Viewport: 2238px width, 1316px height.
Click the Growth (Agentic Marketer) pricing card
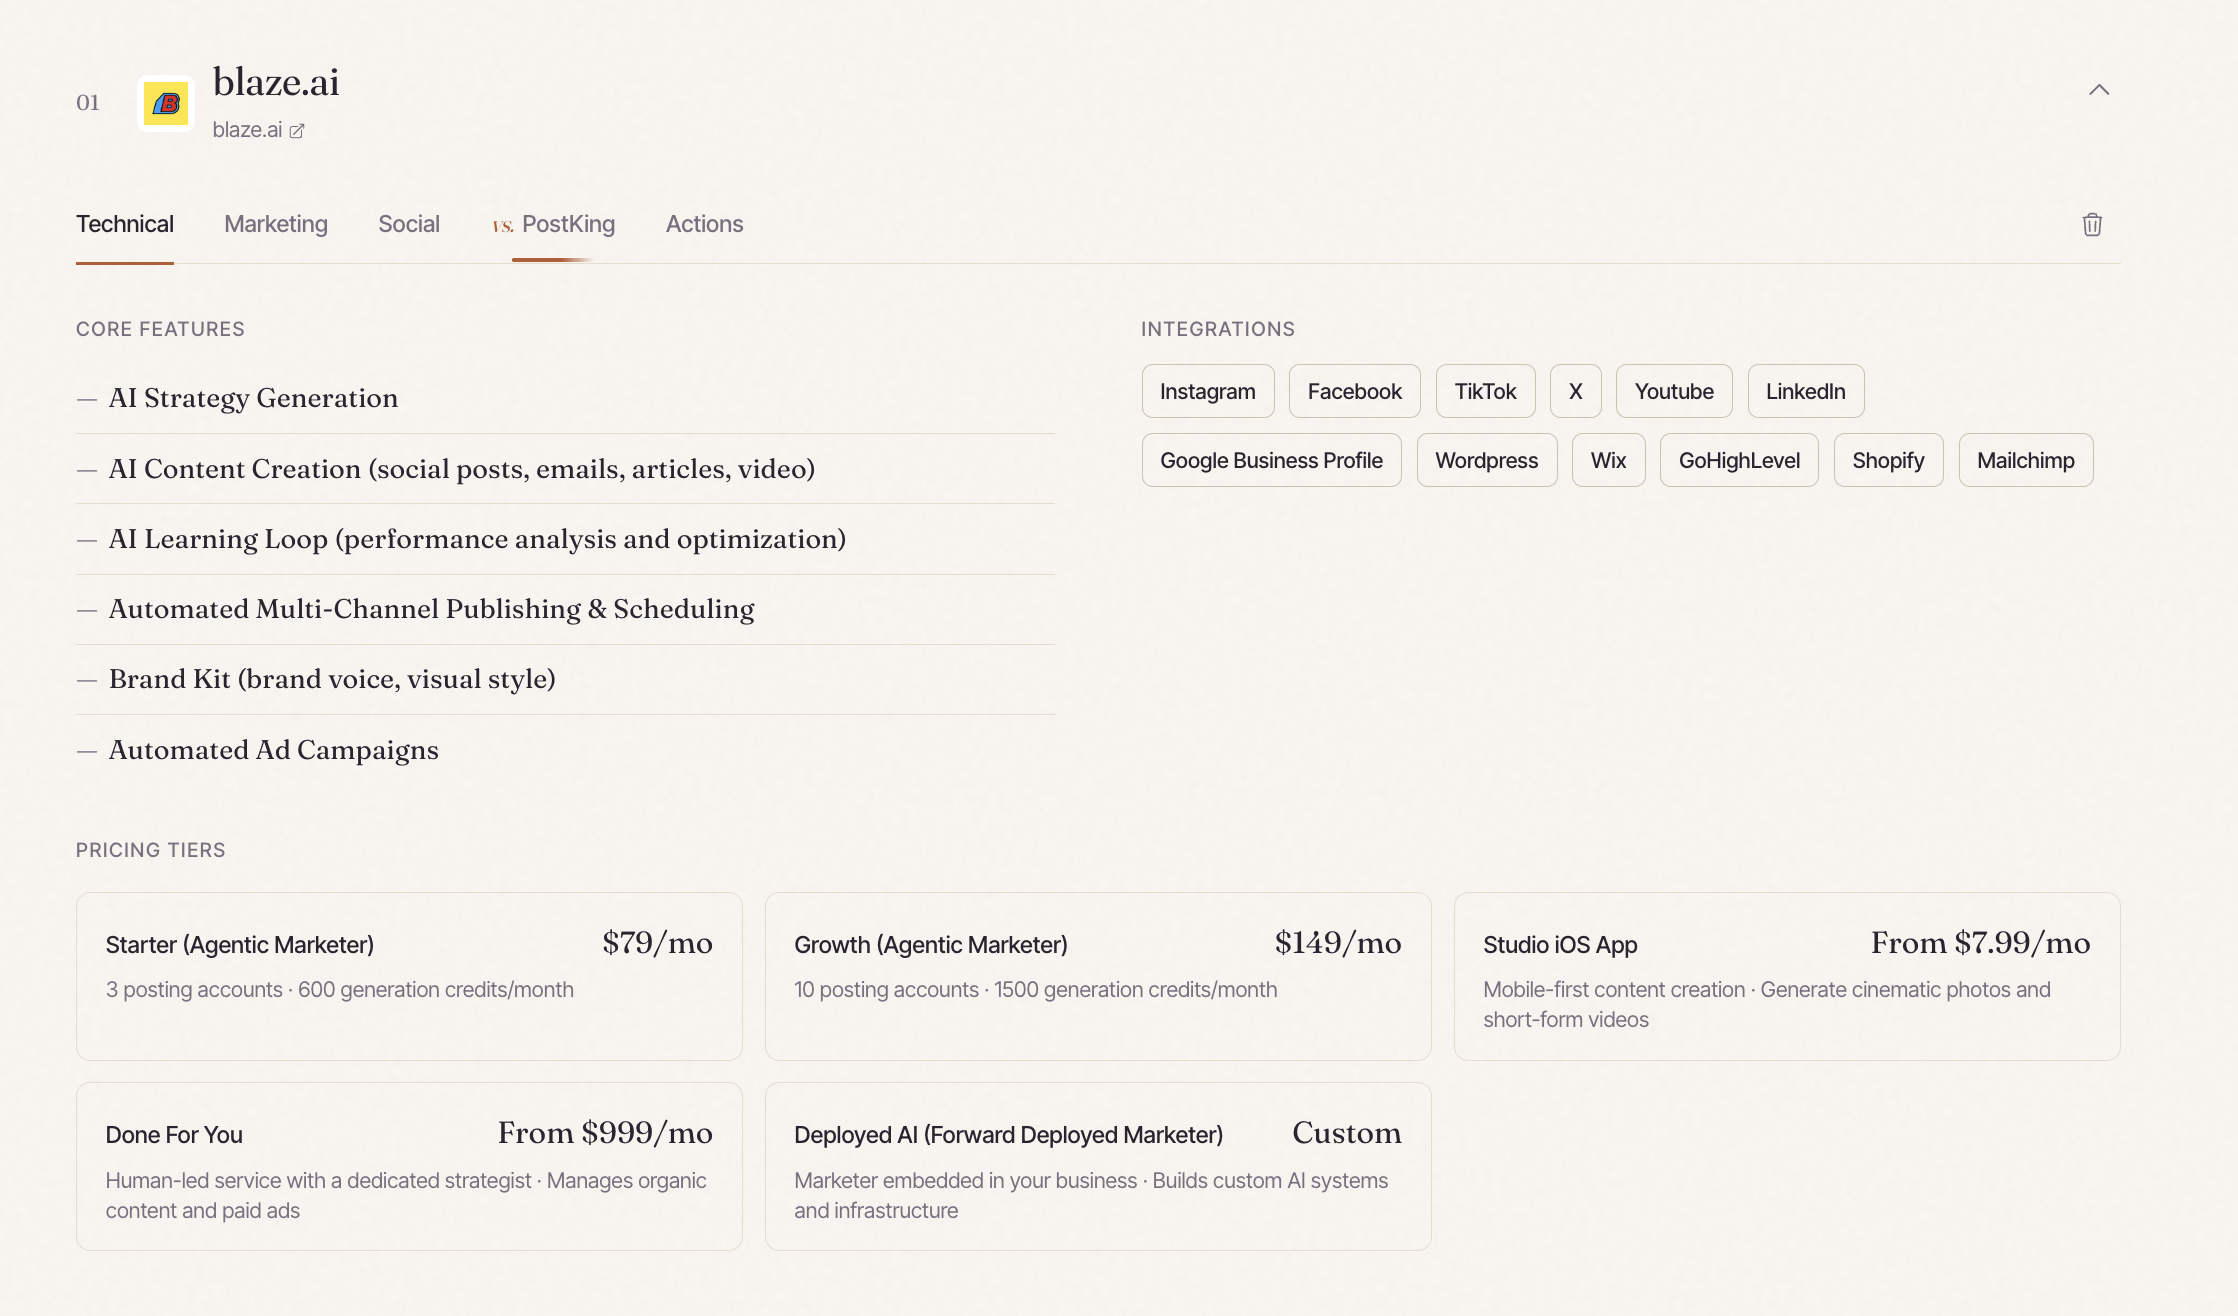pyautogui.click(x=1098, y=976)
